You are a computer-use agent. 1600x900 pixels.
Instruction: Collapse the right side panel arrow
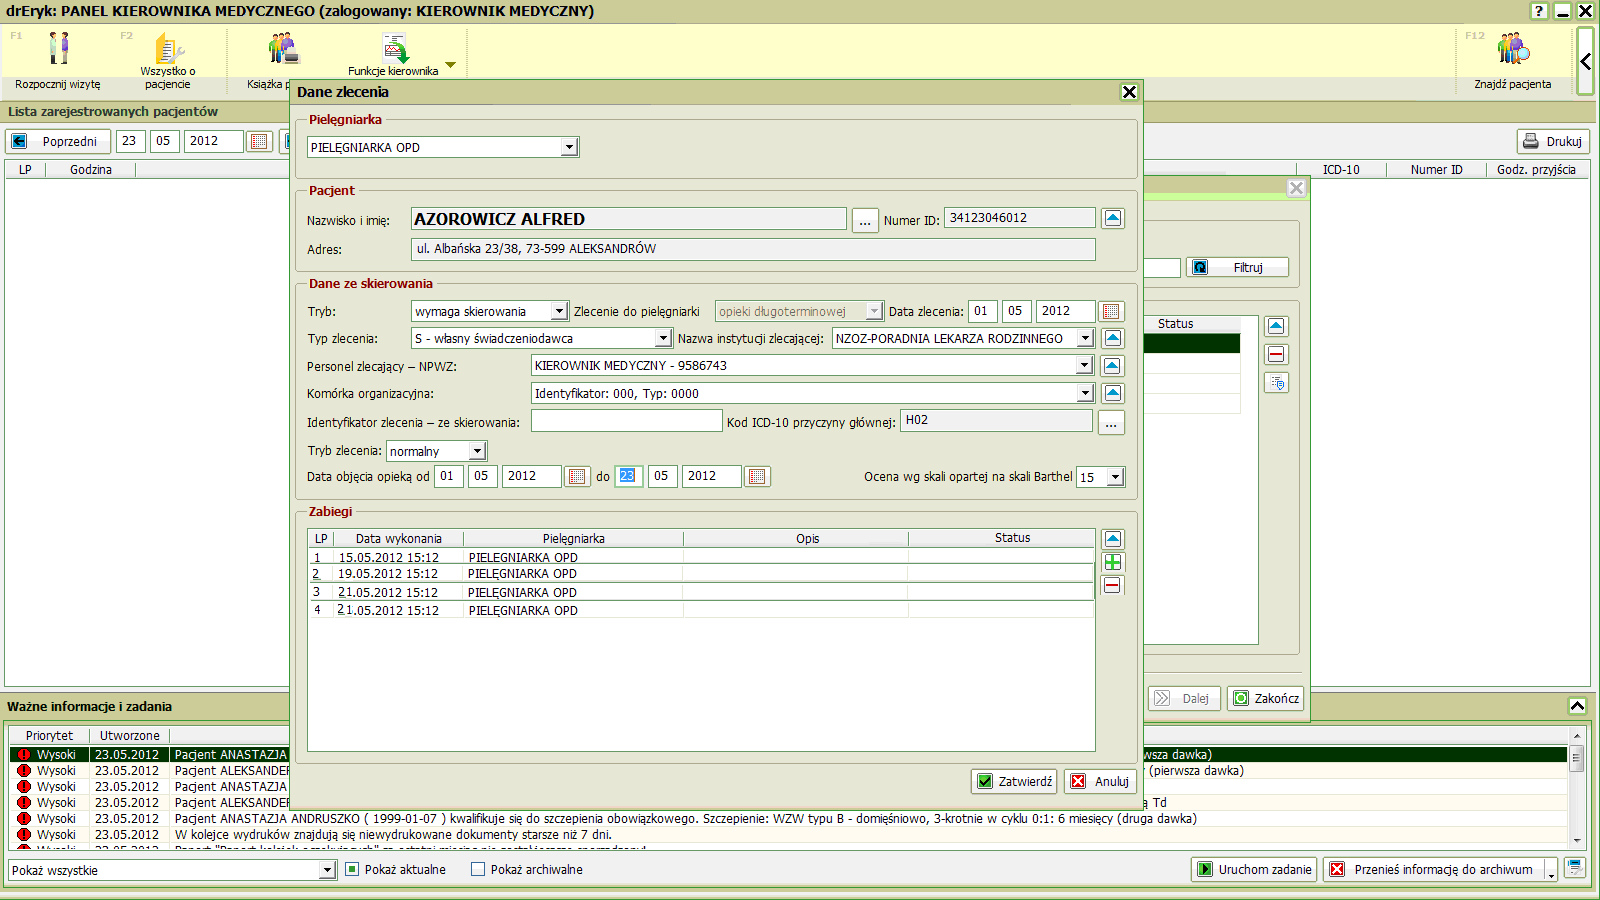[1585, 61]
